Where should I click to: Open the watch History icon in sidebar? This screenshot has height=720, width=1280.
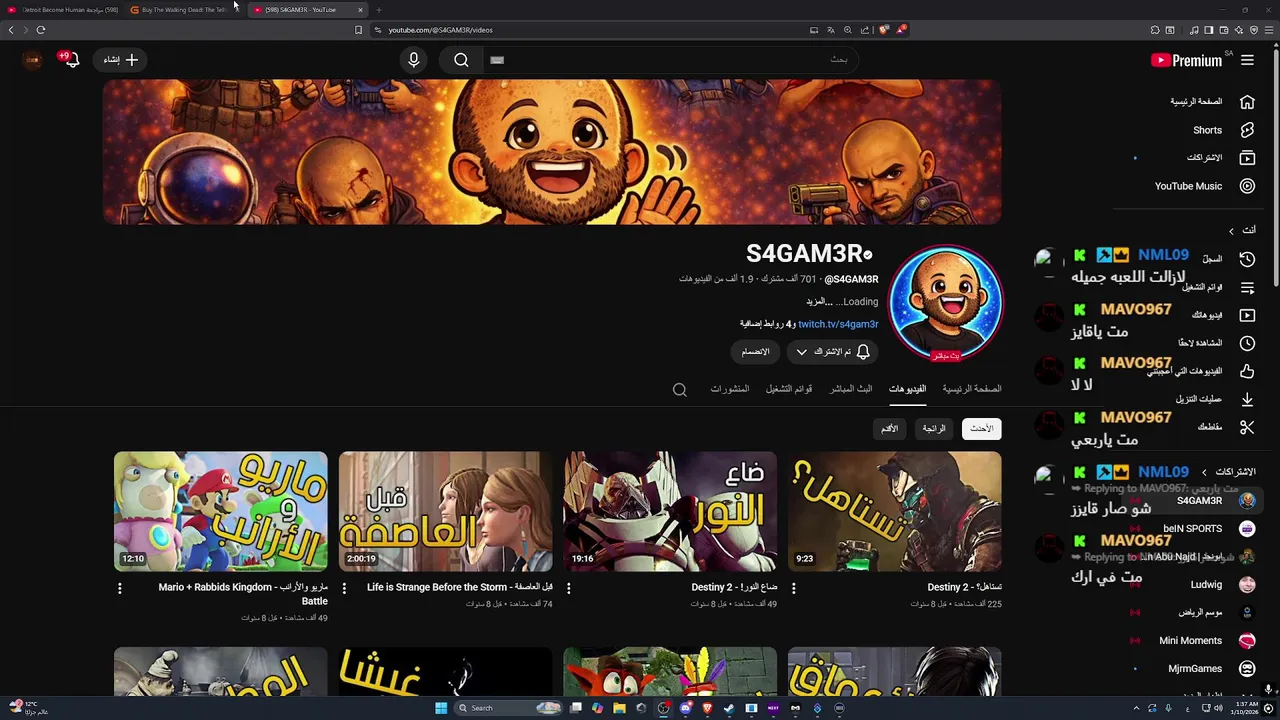(1247, 259)
